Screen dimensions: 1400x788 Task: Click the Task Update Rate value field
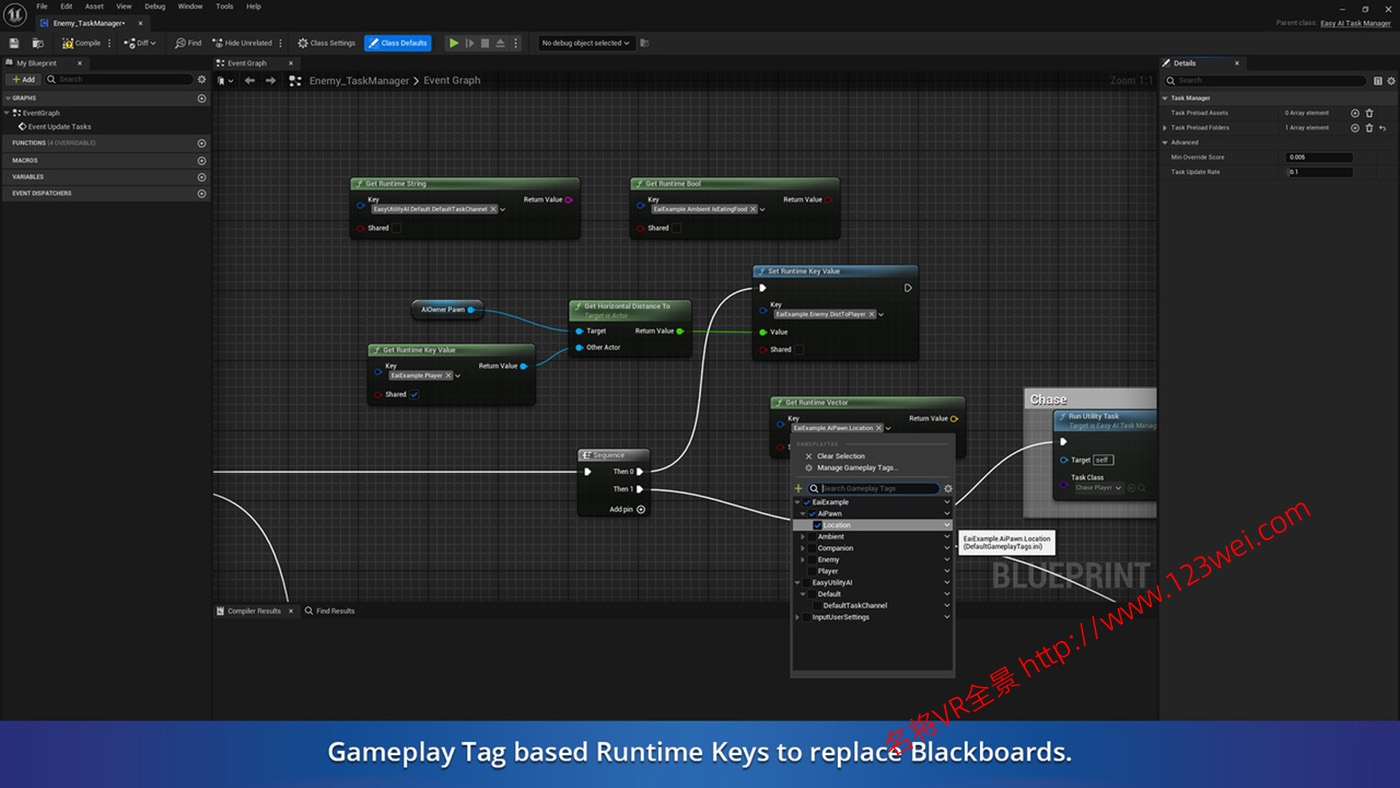pos(1318,172)
